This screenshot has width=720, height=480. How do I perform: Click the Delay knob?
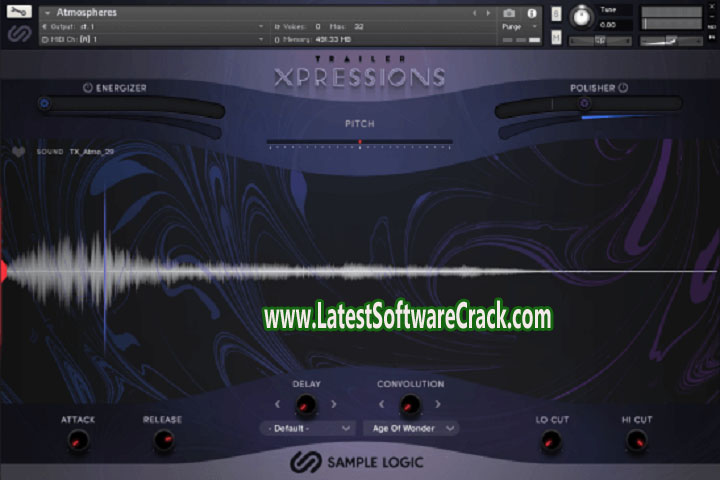coord(305,405)
